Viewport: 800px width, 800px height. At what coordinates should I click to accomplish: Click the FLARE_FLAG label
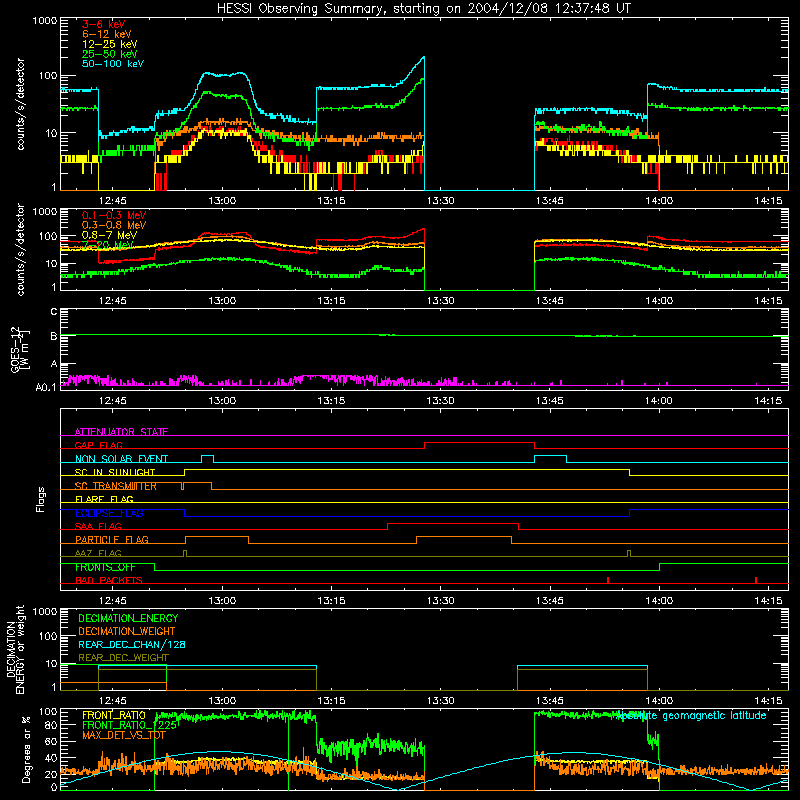point(104,499)
